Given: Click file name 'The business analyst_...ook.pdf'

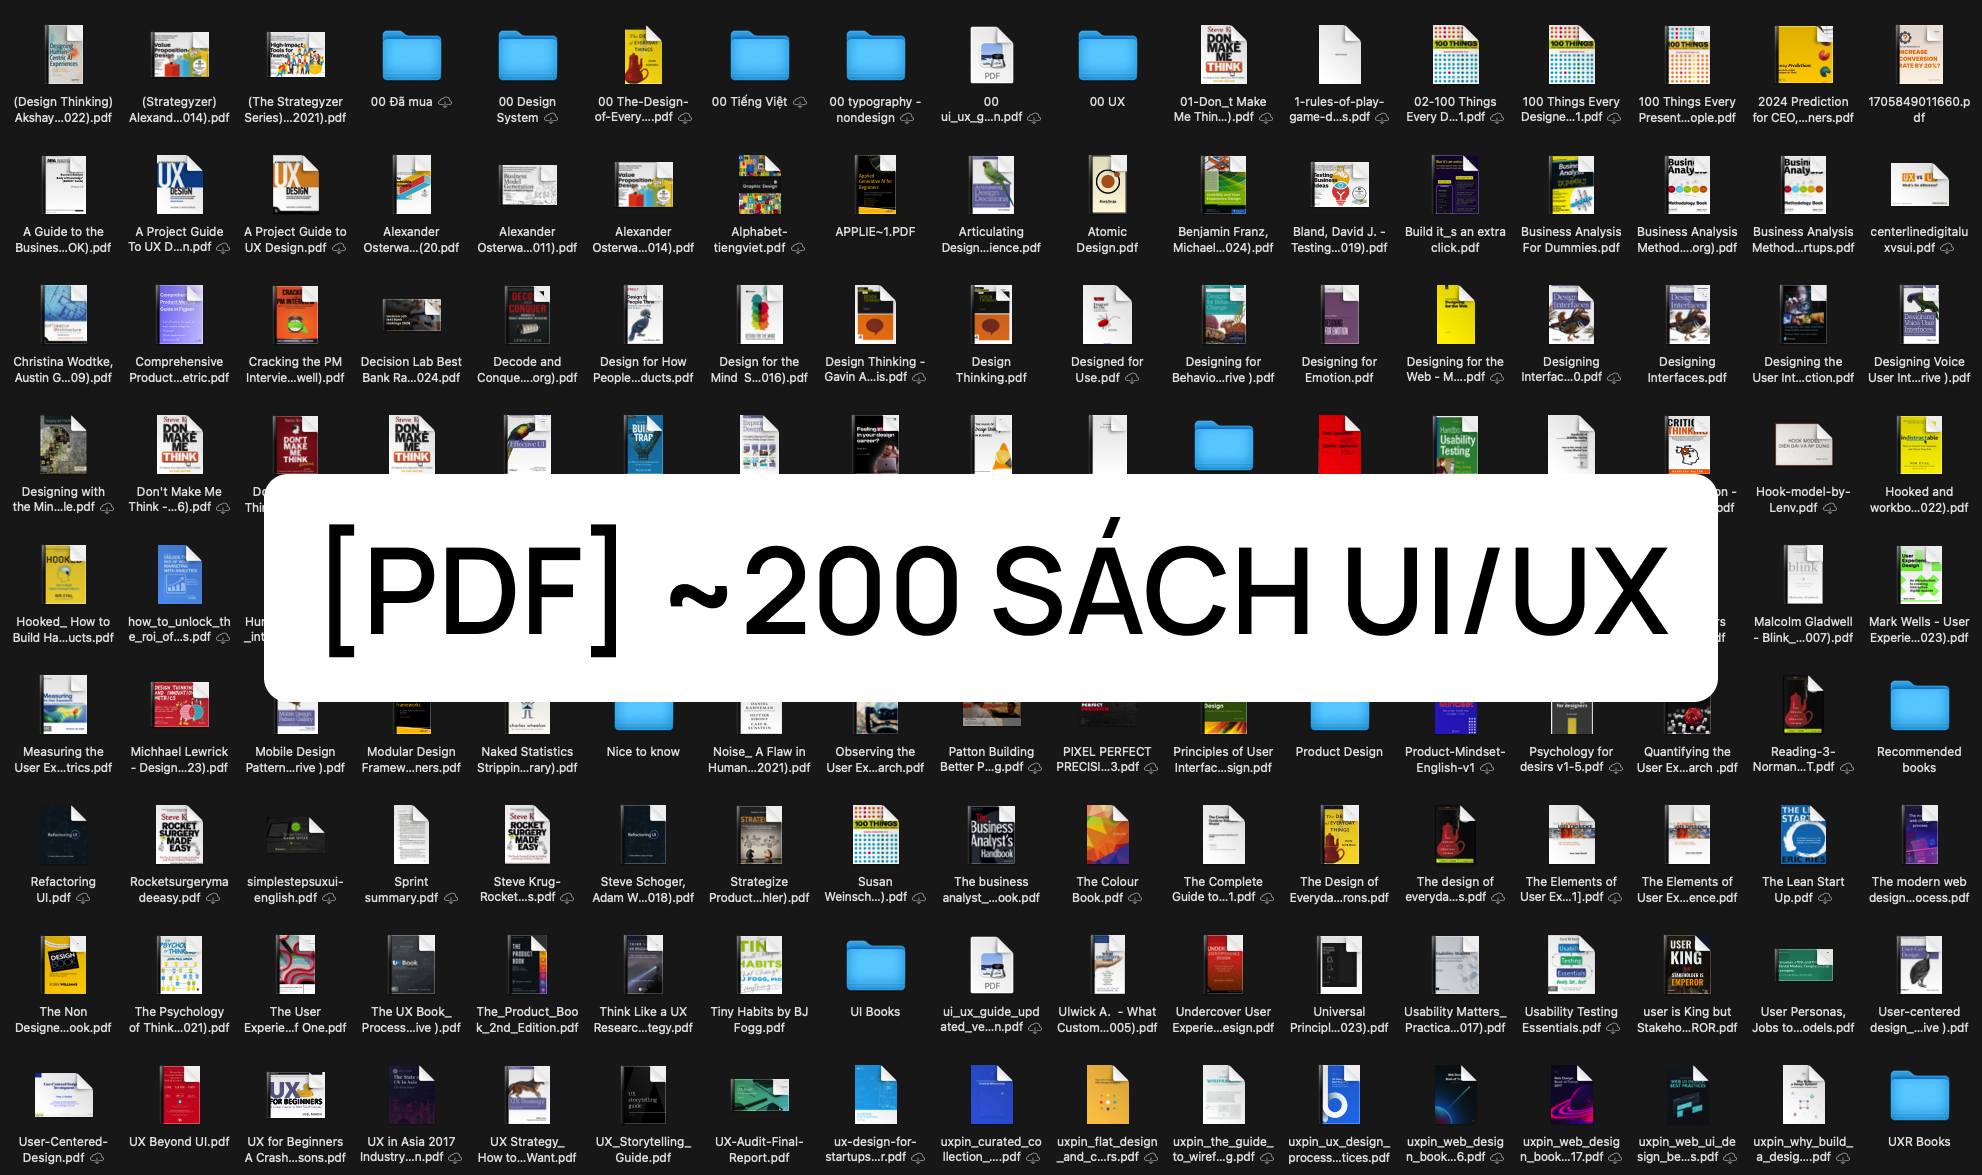Looking at the screenshot, I should [x=992, y=890].
